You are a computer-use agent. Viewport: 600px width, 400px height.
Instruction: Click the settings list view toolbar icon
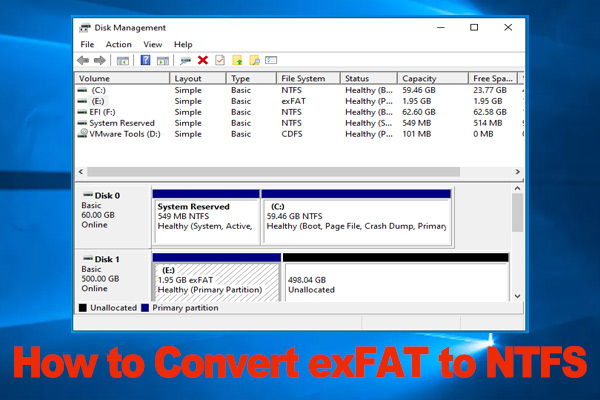click(x=271, y=60)
